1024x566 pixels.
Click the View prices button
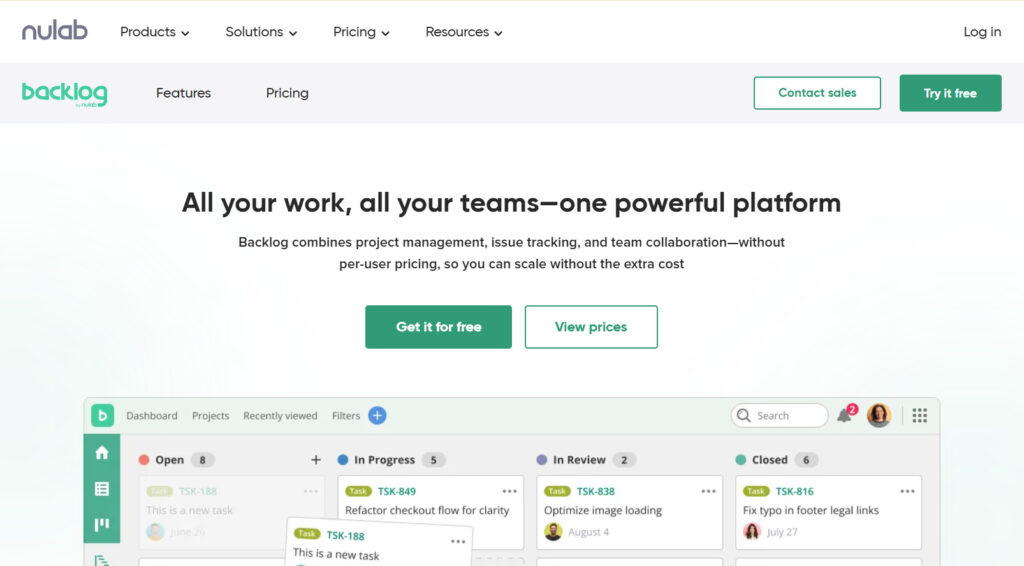591,327
